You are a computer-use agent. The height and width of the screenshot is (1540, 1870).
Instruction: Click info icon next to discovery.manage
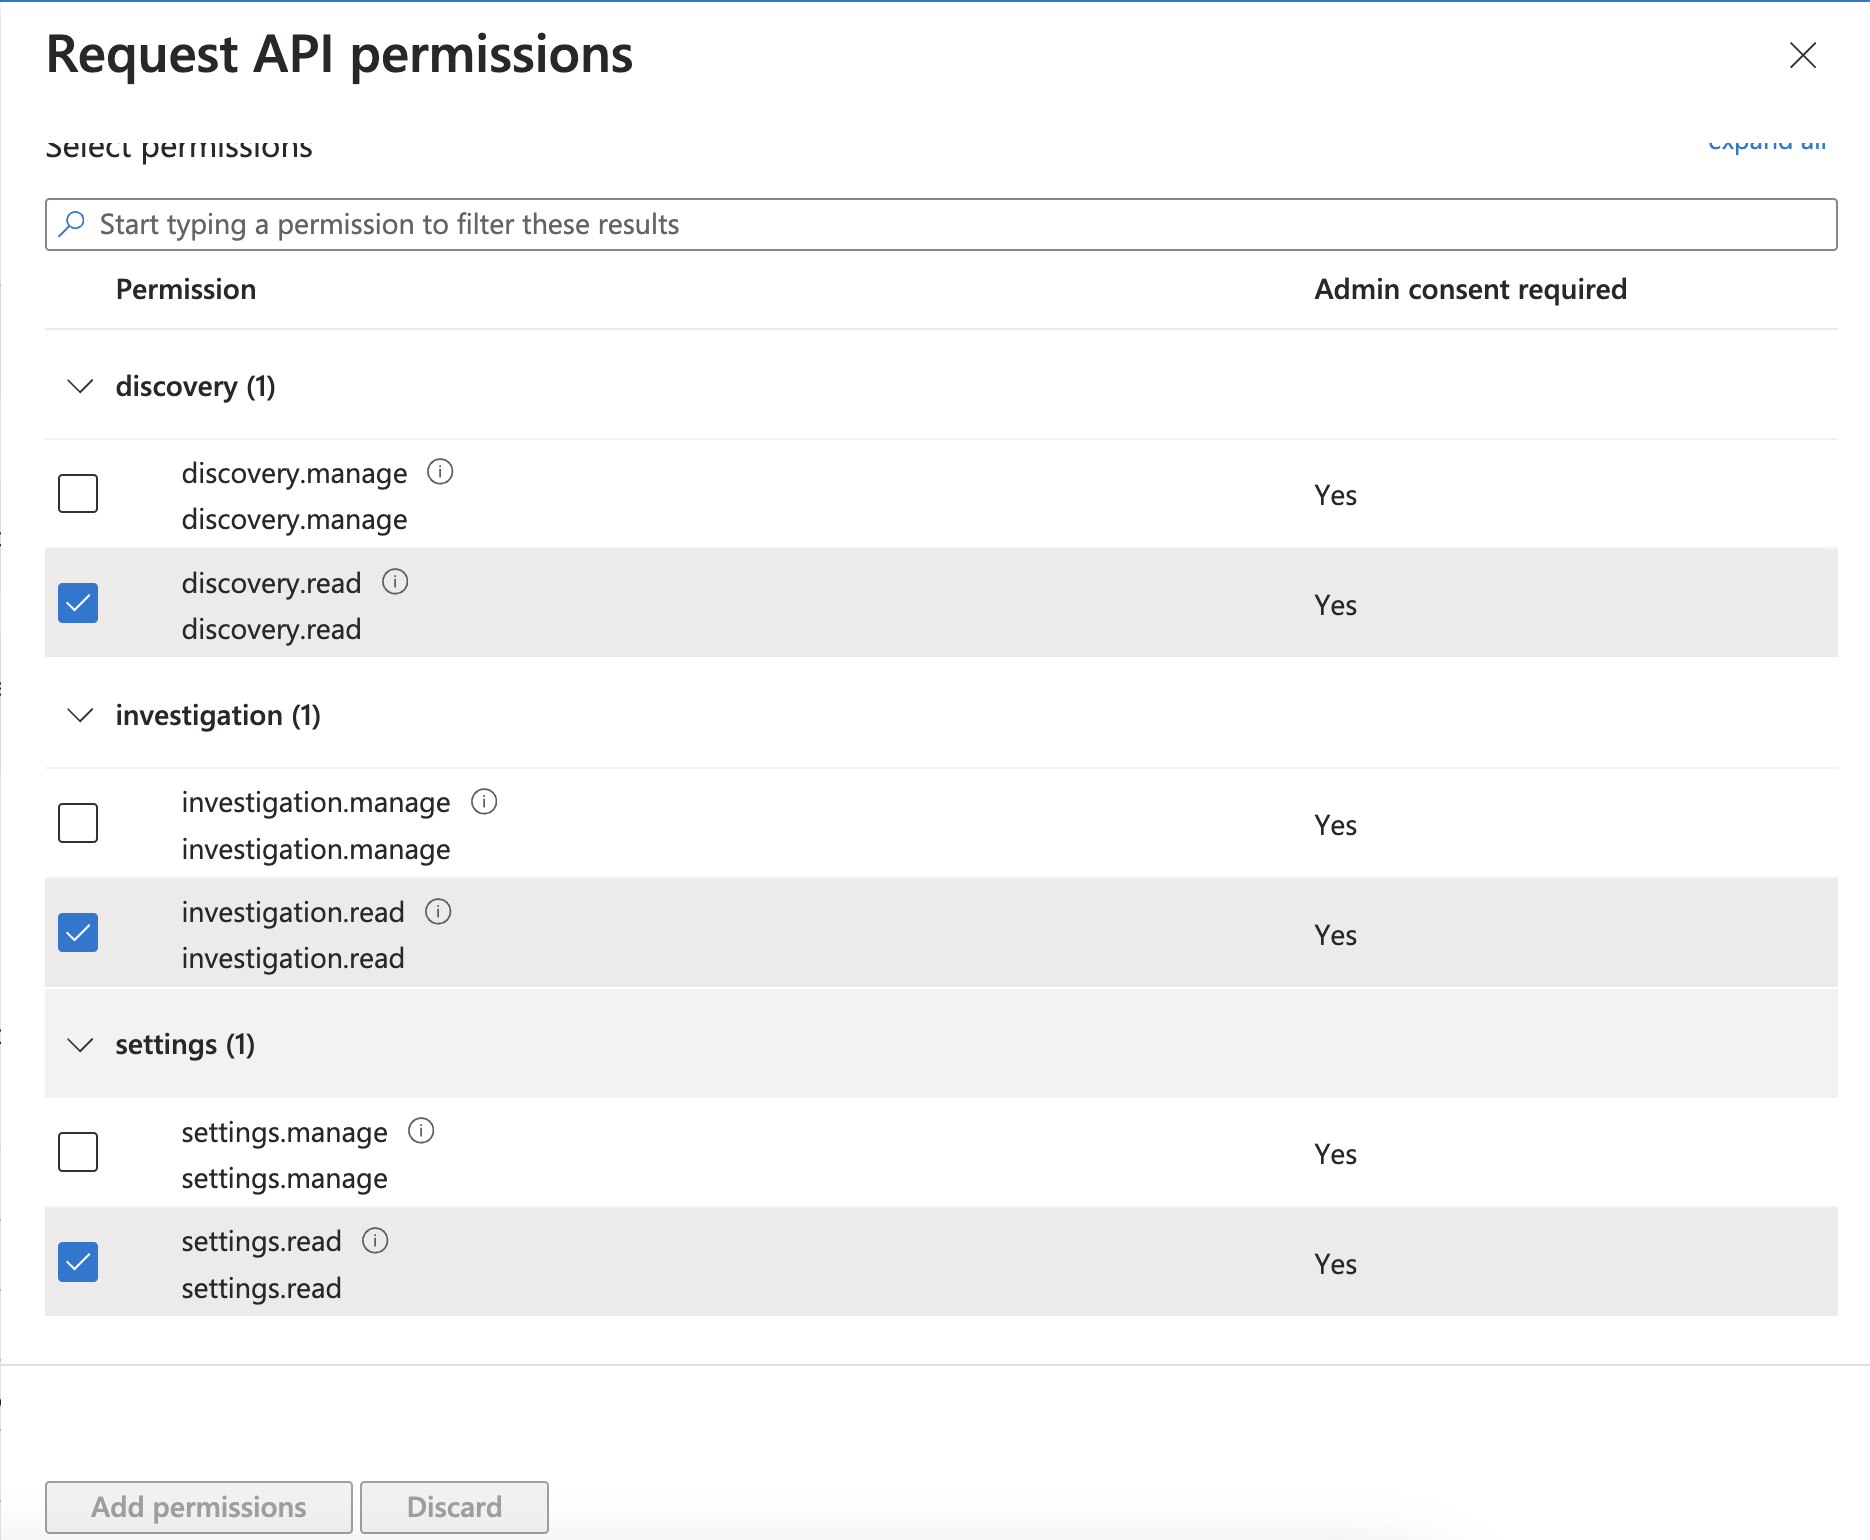pyautogui.click(x=440, y=472)
